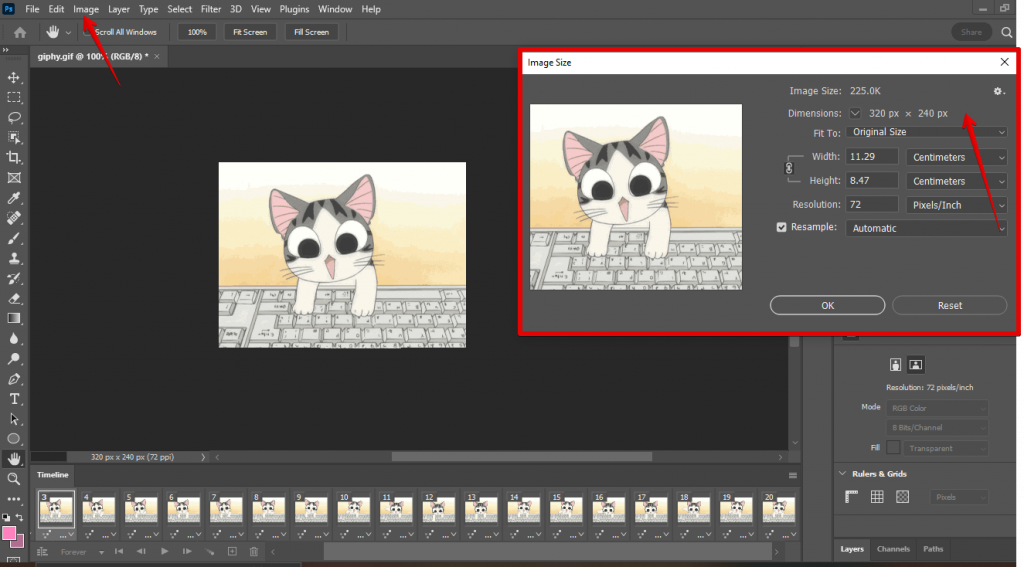Screen dimensions: 1024x567
Task: Select the Lasso tool
Action: pos(14,118)
